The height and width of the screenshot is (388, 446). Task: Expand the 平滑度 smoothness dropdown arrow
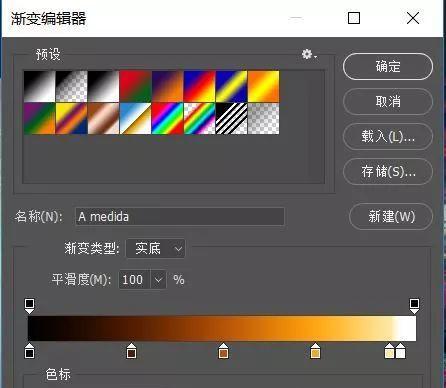(158, 279)
